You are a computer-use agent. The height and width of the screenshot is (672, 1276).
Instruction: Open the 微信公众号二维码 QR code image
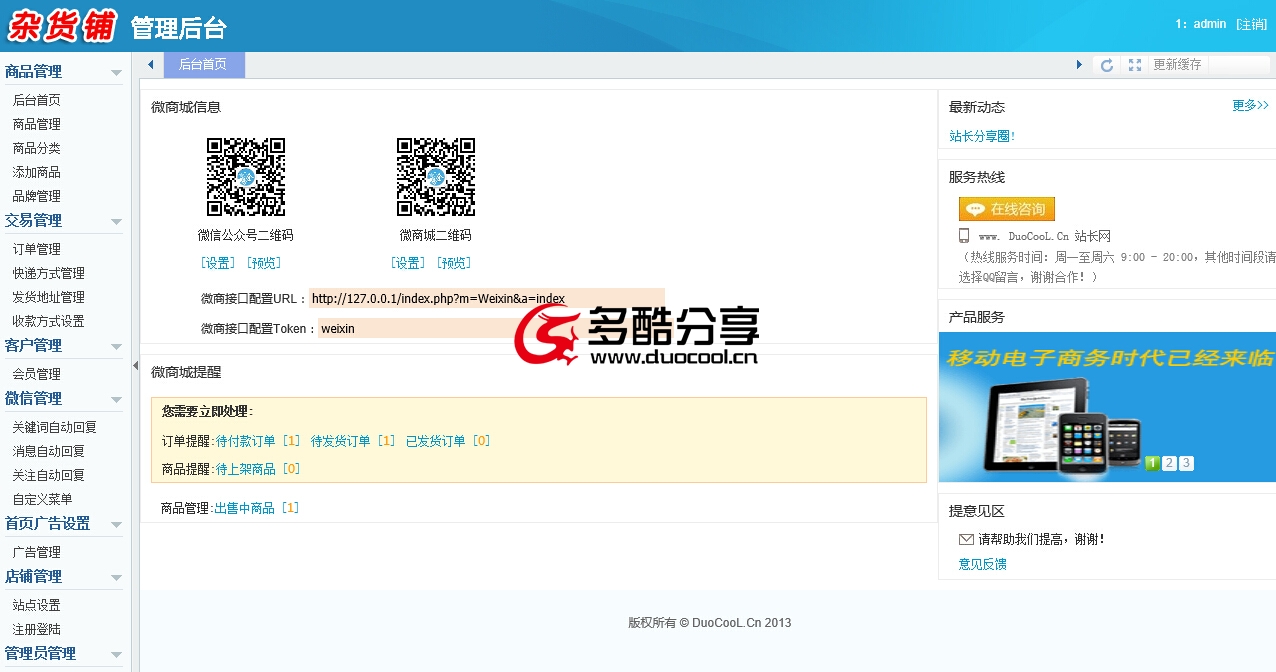pos(246,177)
